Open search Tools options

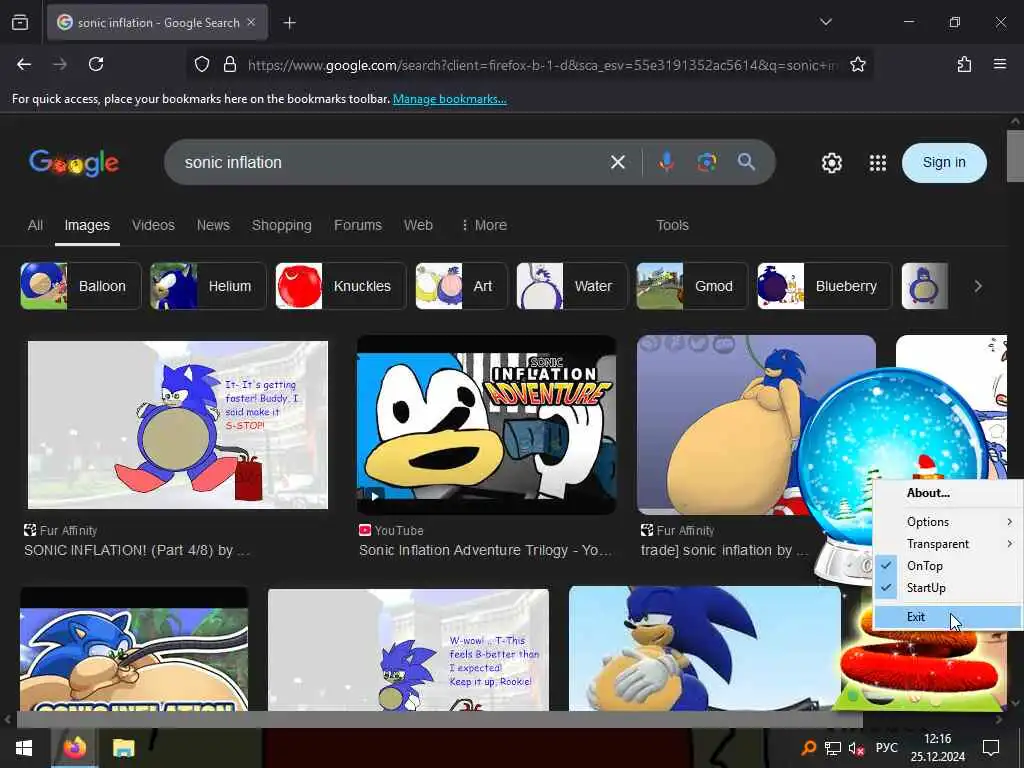pyautogui.click(x=672, y=225)
